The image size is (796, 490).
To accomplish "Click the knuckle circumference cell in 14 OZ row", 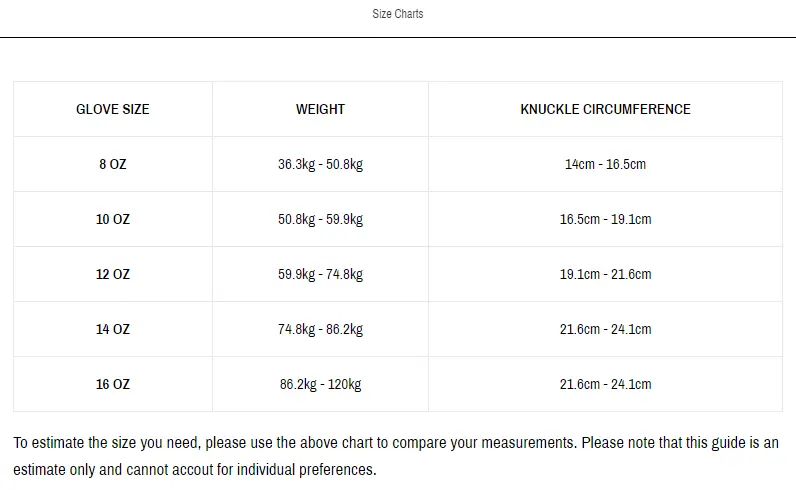I will pyautogui.click(x=605, y=329).
